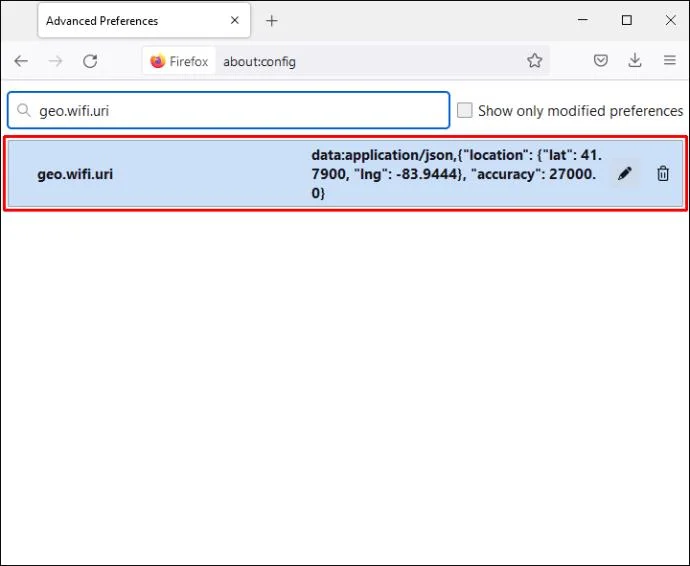Click the search magnifier icon in search box

click(x=23, y=110)
